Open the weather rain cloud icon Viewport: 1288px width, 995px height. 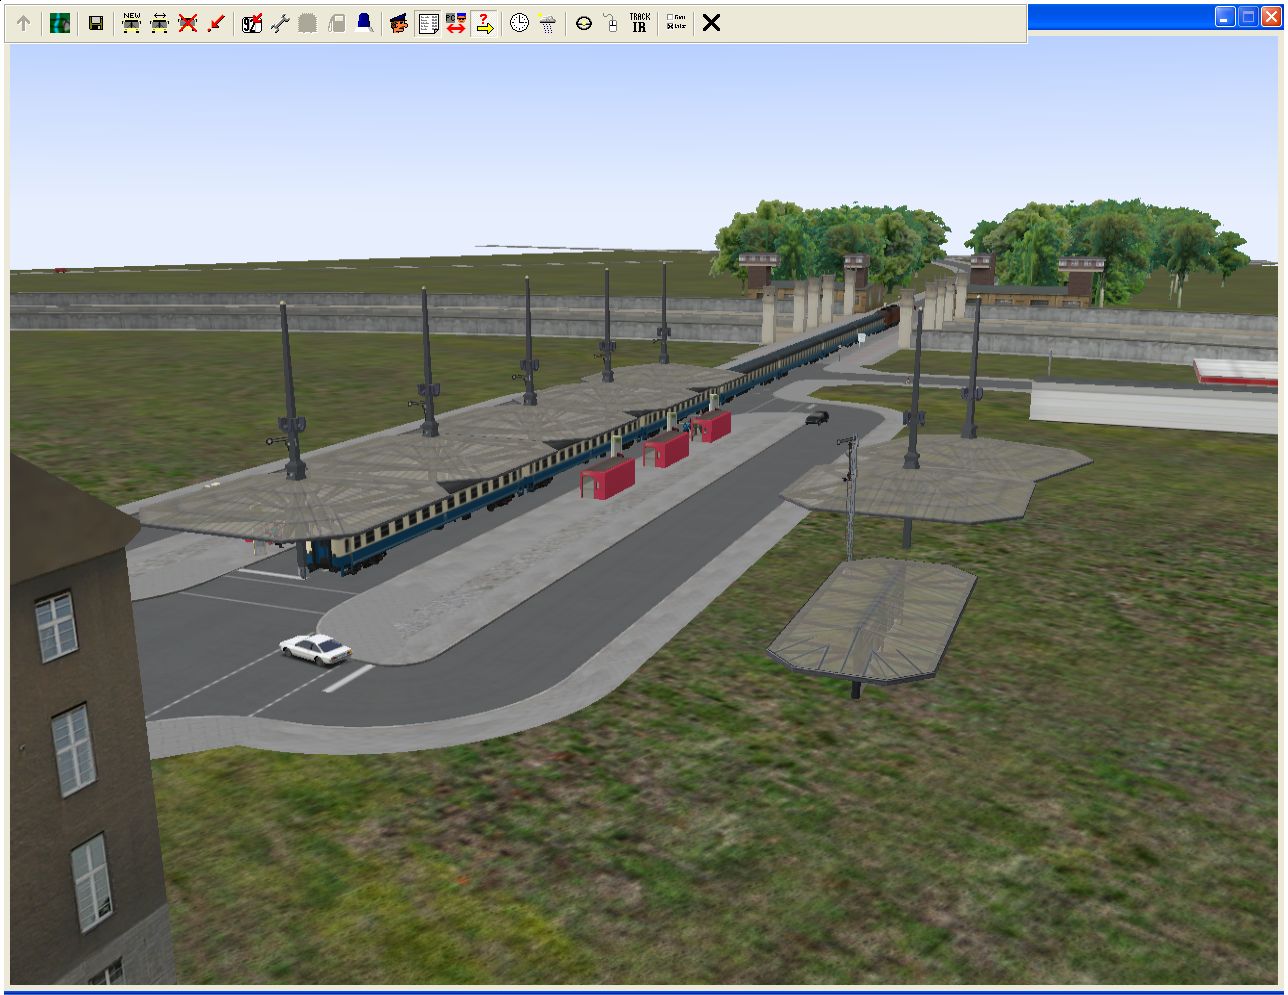tap(548, 23)
